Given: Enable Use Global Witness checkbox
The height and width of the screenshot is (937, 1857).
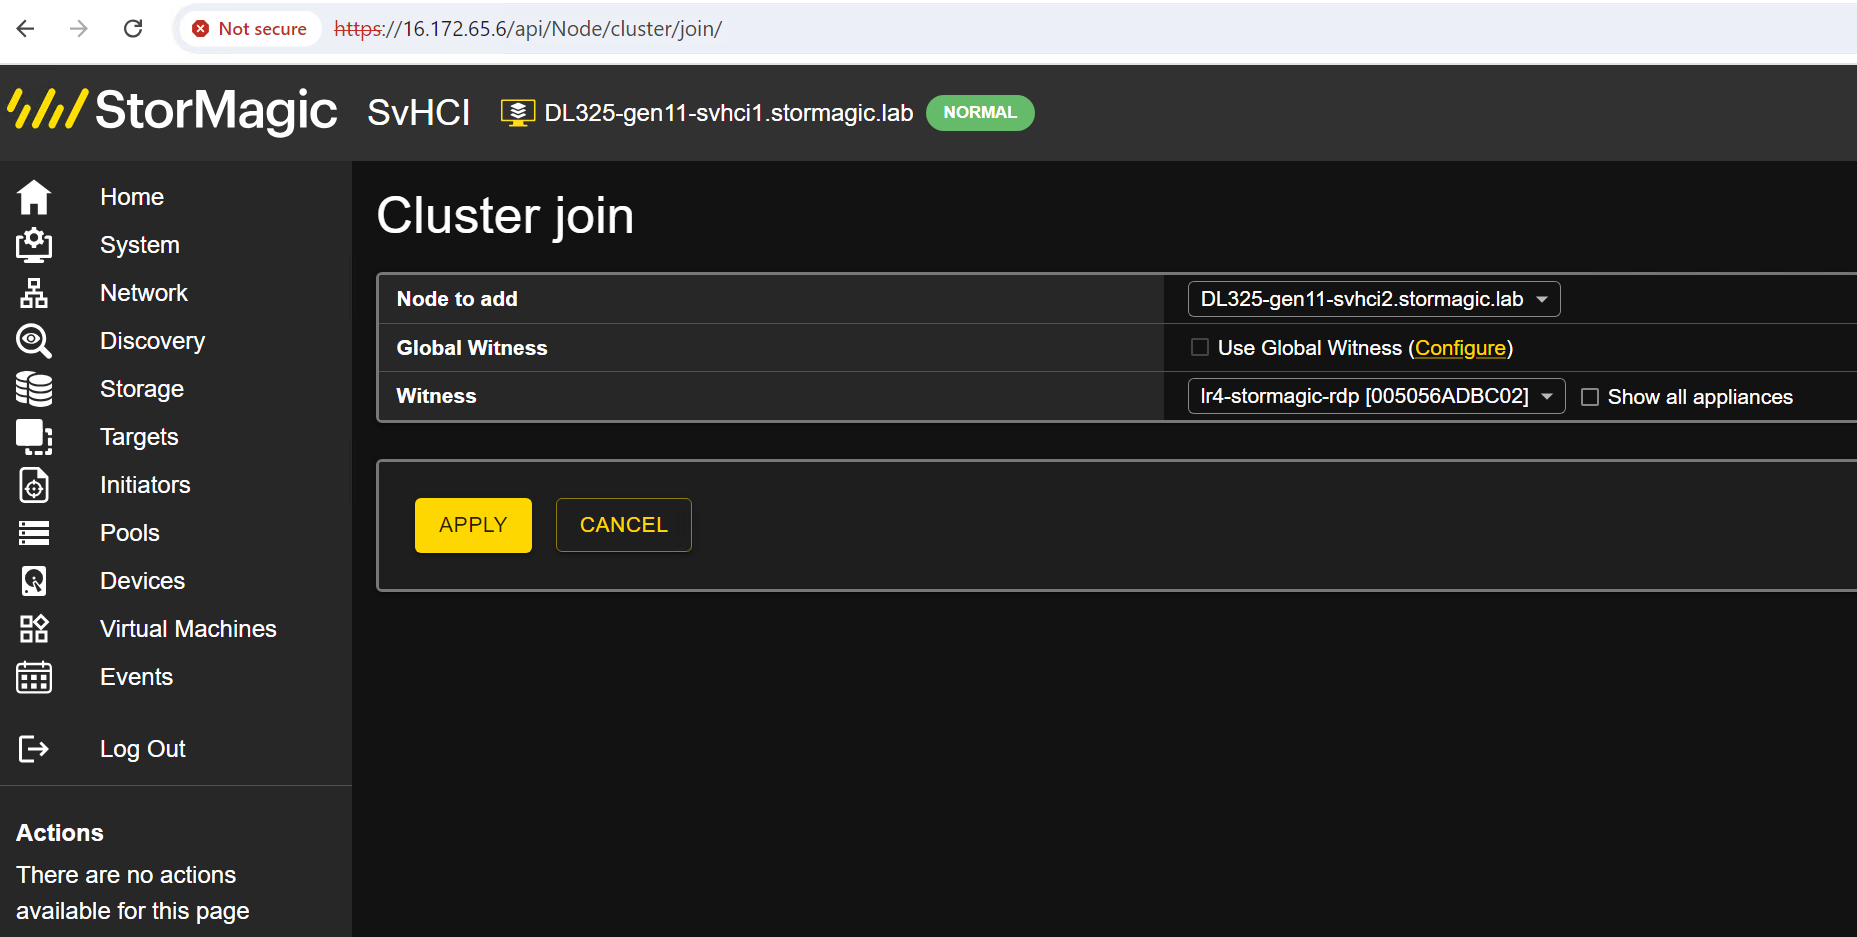Looking at the screenshot, I should (1200, 347).
